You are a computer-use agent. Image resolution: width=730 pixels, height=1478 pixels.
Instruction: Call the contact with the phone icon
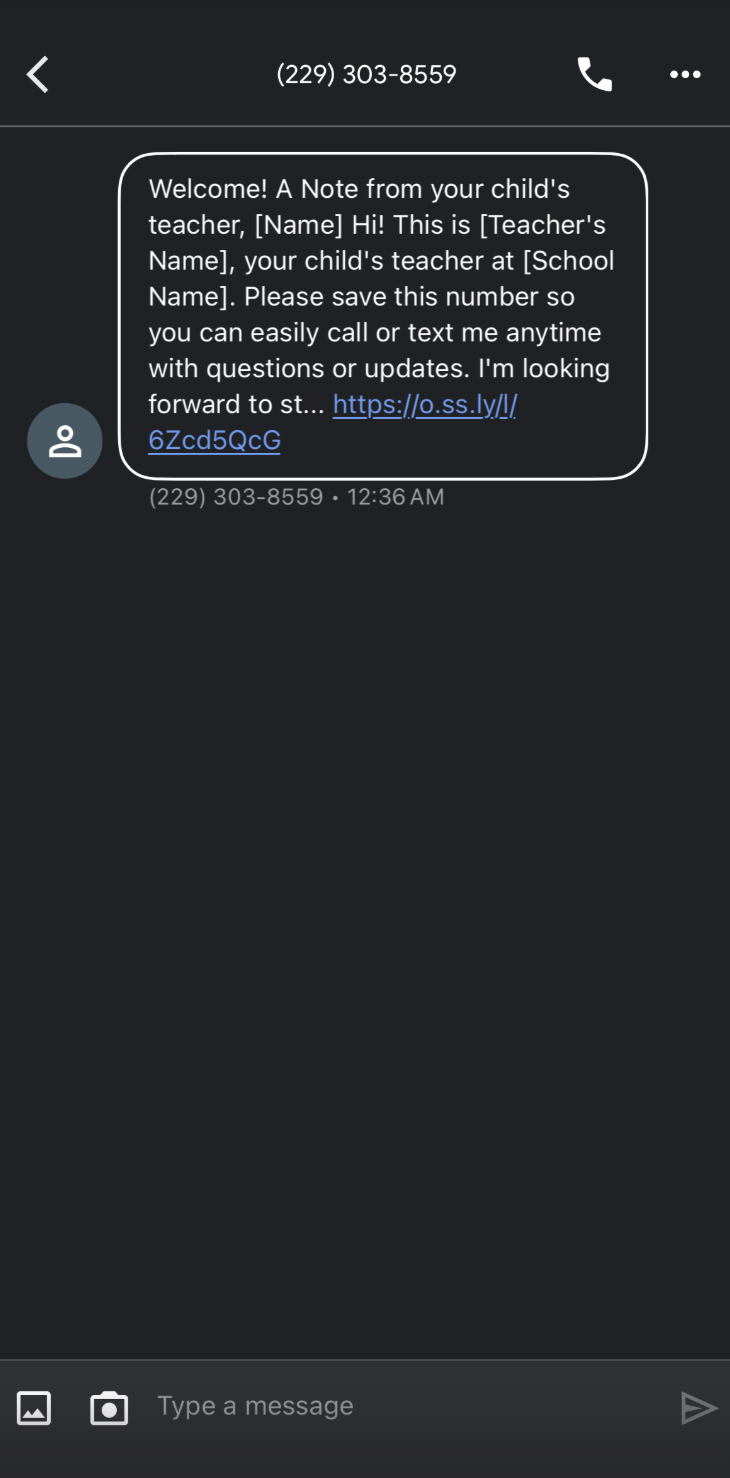[x=594, y=75]
